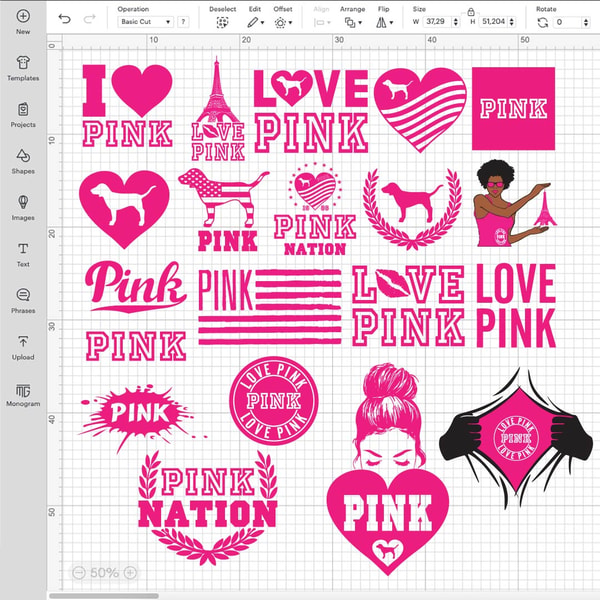Adjust the rotate stepper arrows
The width and height of the screenshot is (600, 600).
(x=586, y=22)
